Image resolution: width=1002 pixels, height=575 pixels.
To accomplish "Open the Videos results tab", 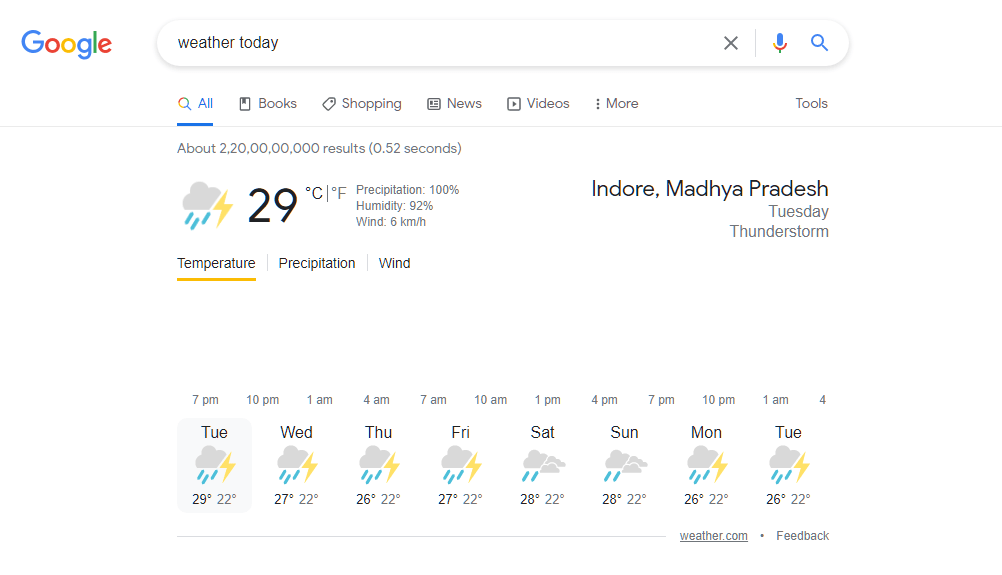I will point(538,104).
